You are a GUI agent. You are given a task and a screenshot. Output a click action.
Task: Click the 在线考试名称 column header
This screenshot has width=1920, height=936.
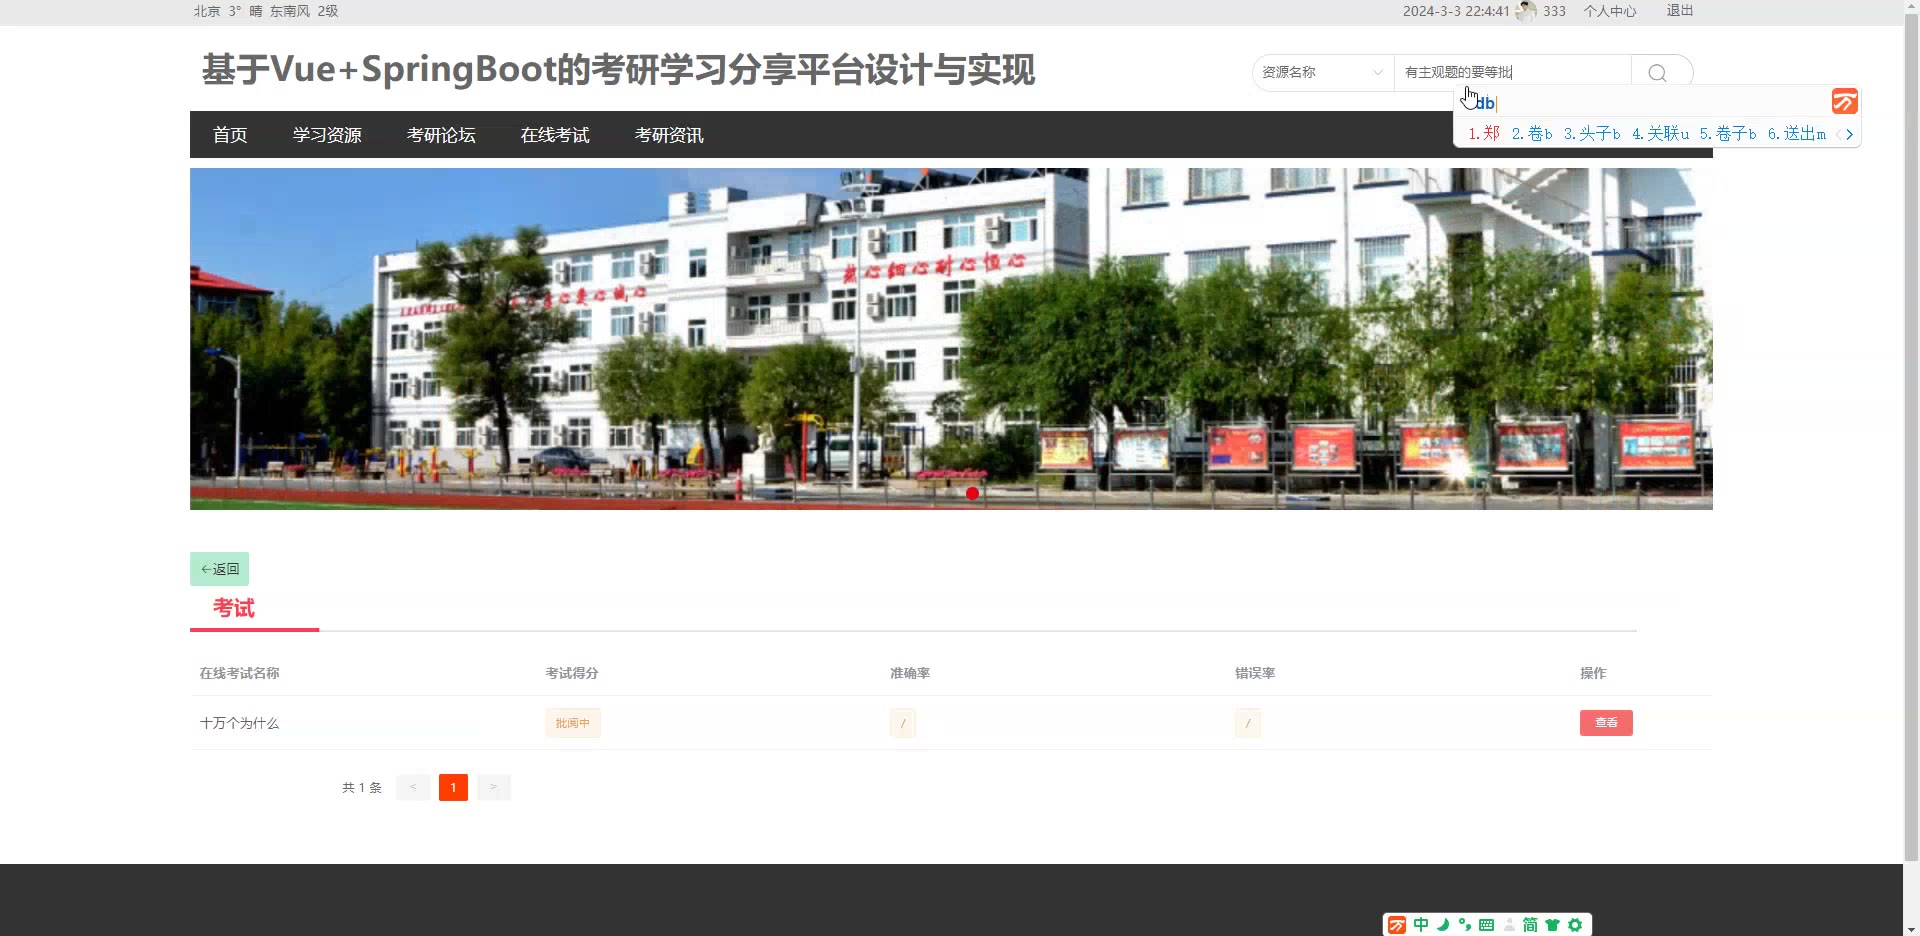coord(239,673)
